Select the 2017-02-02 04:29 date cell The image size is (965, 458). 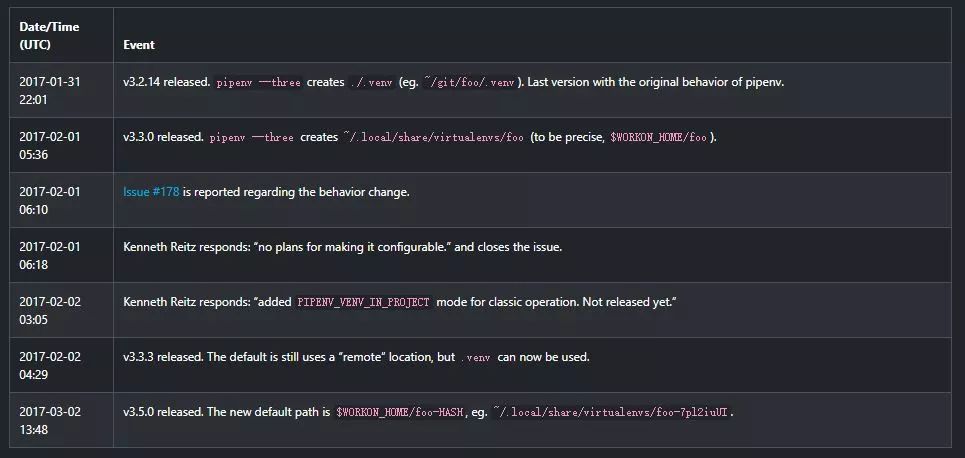coord(47,366)
